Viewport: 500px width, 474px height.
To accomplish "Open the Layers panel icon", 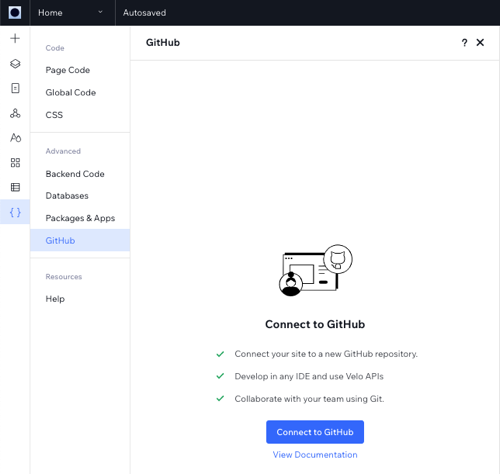I will [15, 63].
